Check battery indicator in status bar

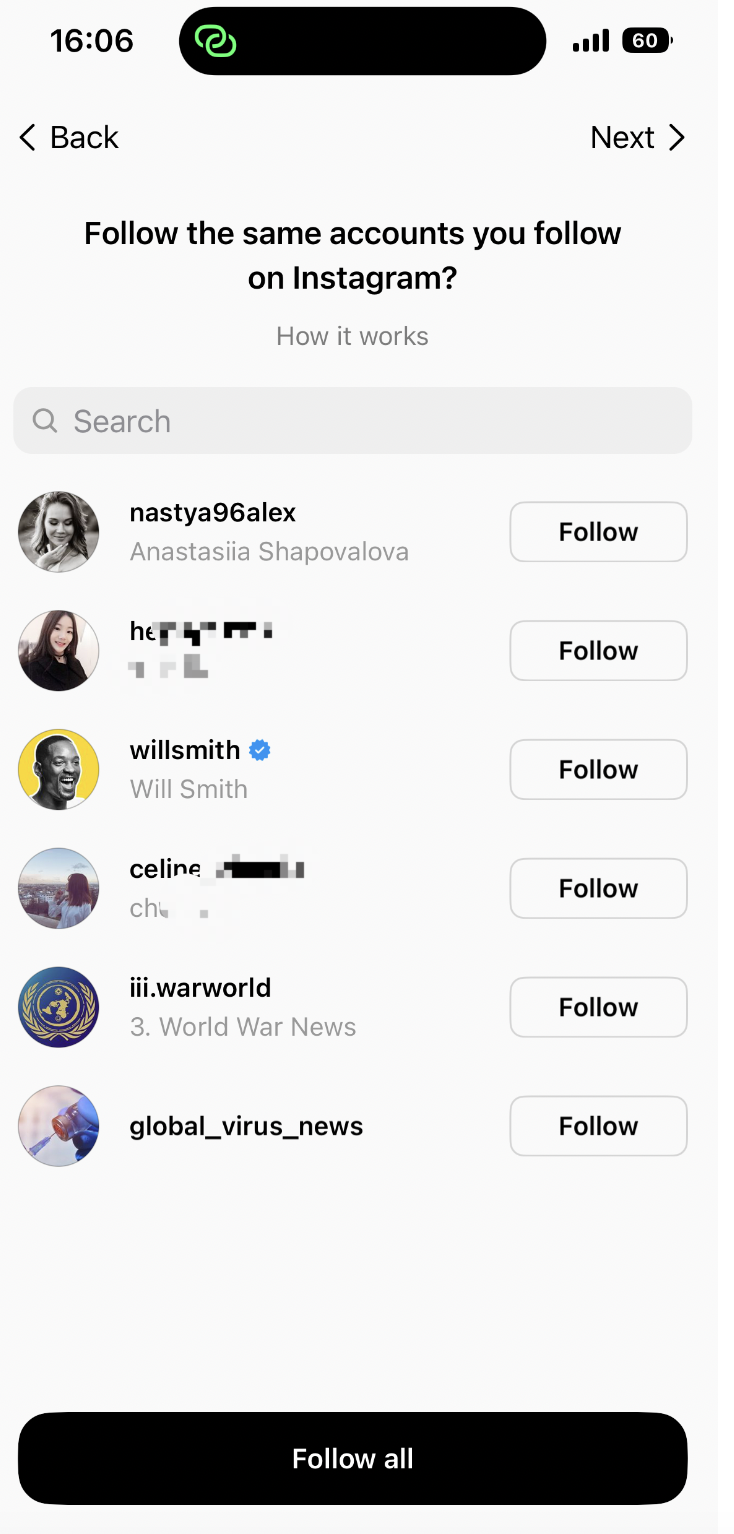click(647, 41)
